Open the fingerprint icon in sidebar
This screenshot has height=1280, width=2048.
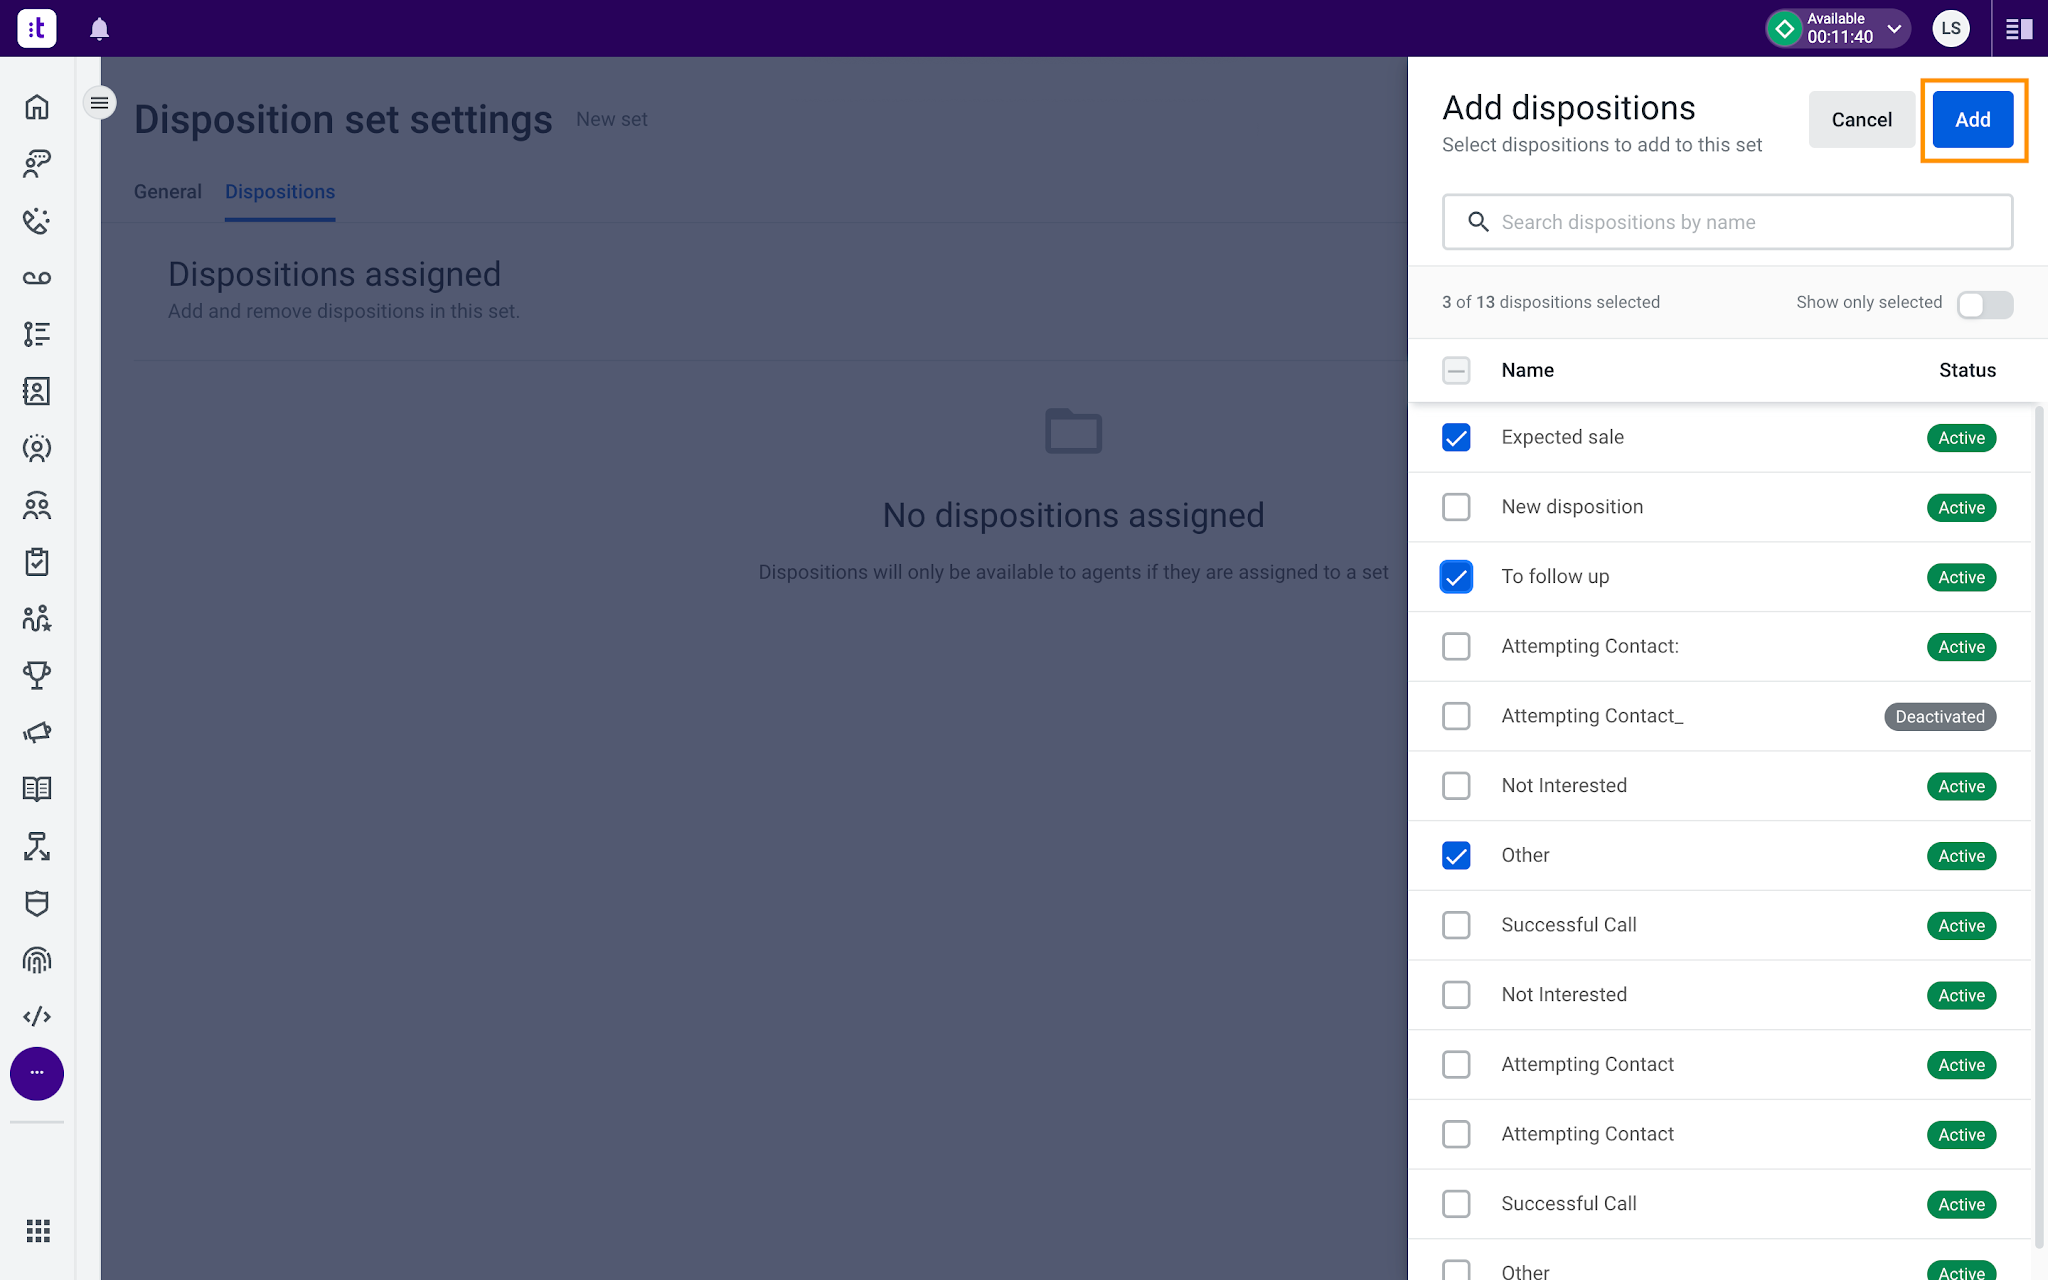(37, 960)
